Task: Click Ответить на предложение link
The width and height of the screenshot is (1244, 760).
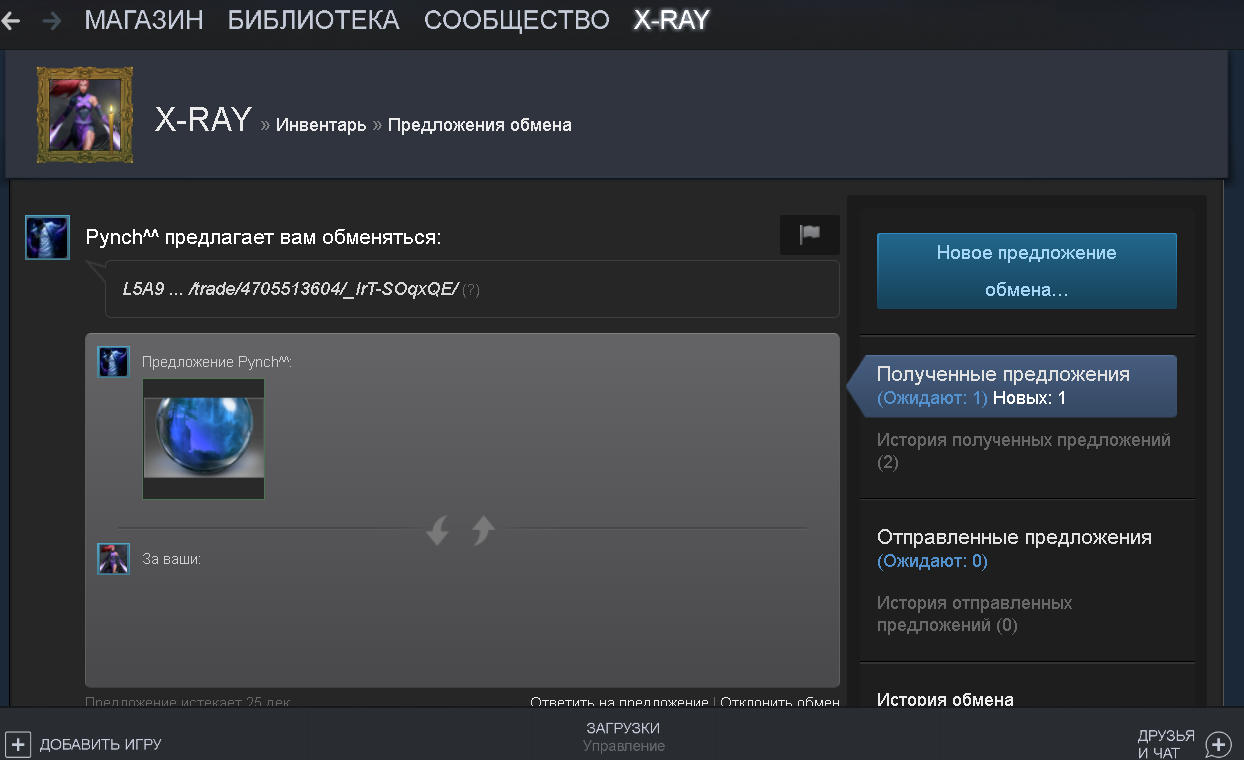Action: coord(619,702)
